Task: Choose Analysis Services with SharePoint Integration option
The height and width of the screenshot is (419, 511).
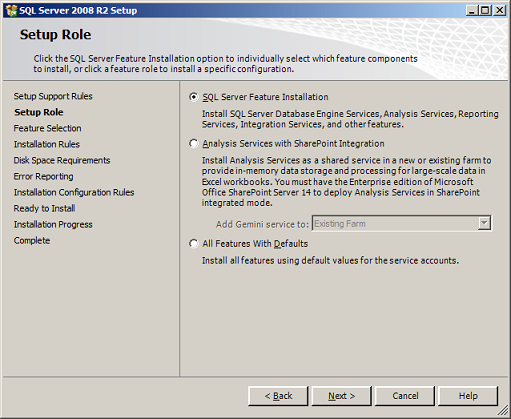Action: click(193, 144)
